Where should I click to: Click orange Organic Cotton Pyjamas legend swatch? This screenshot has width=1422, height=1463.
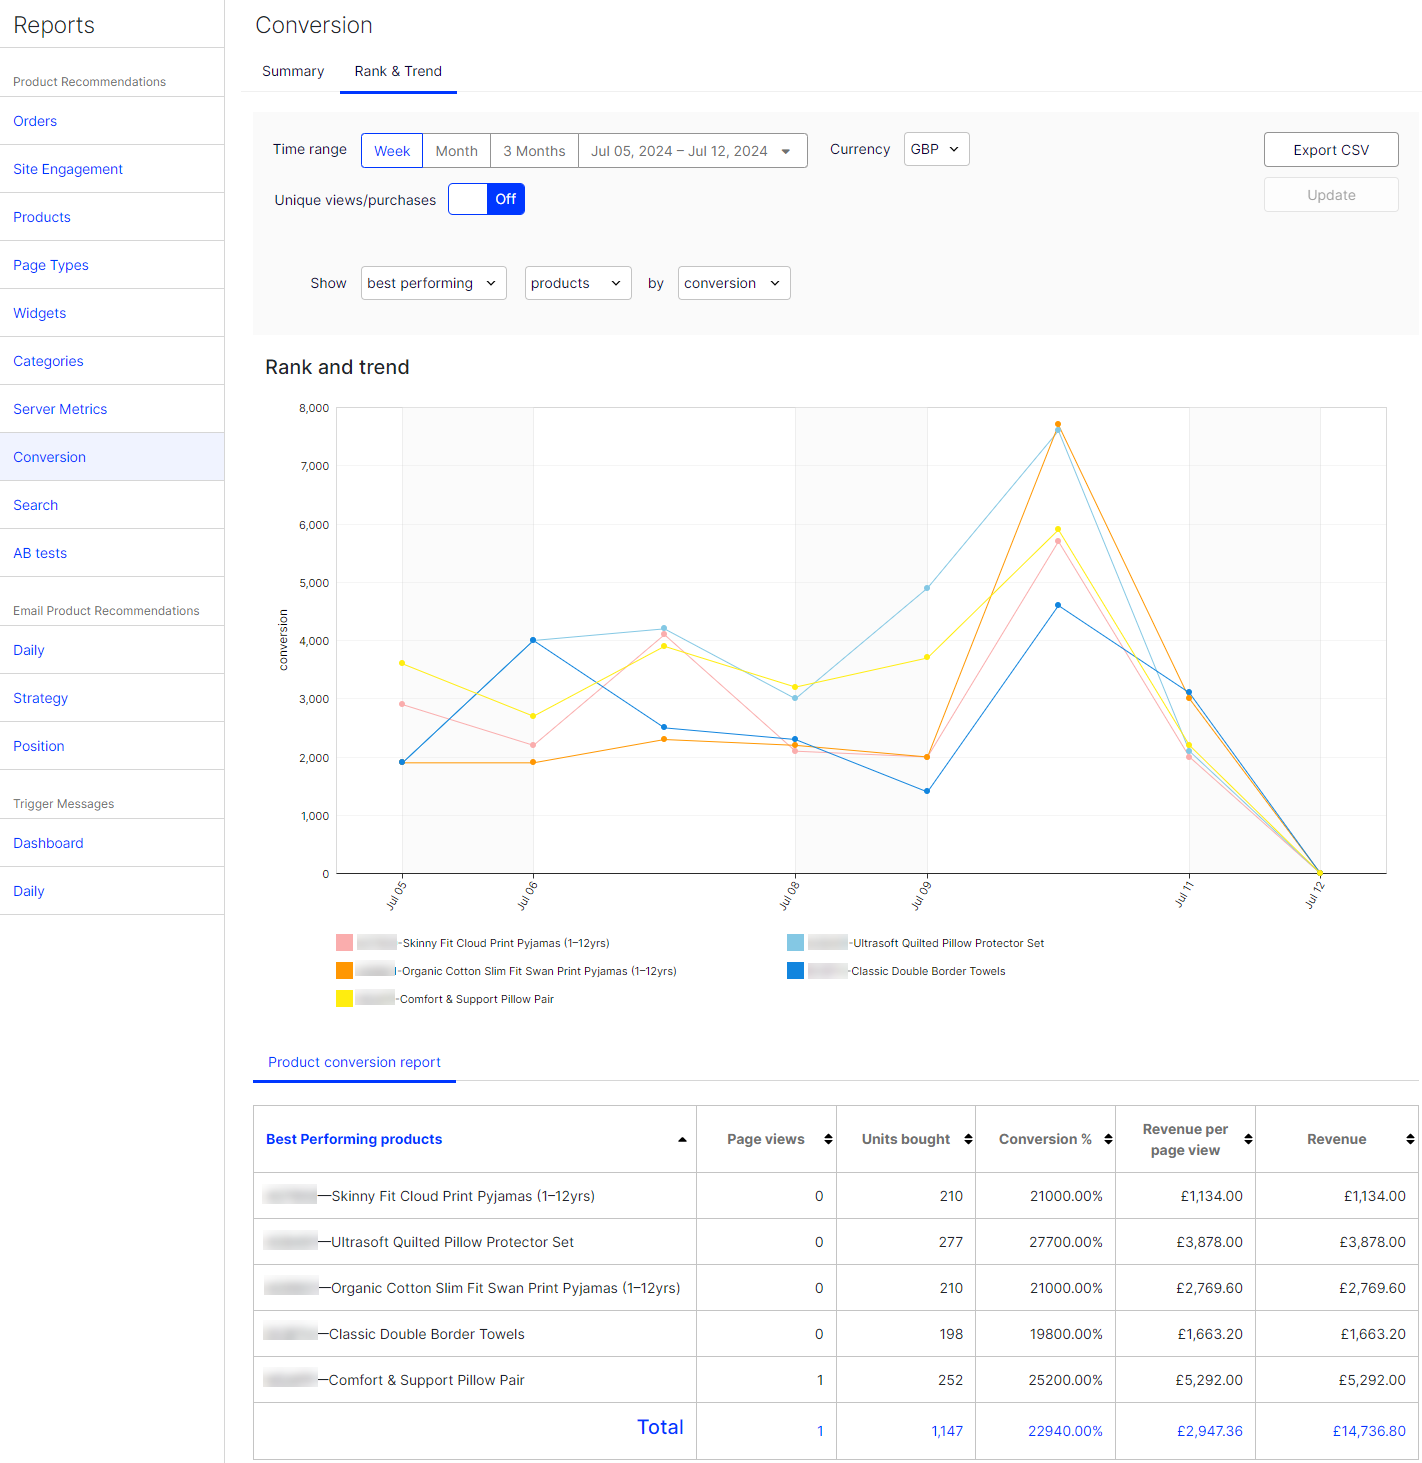click(x=344, y=971)
